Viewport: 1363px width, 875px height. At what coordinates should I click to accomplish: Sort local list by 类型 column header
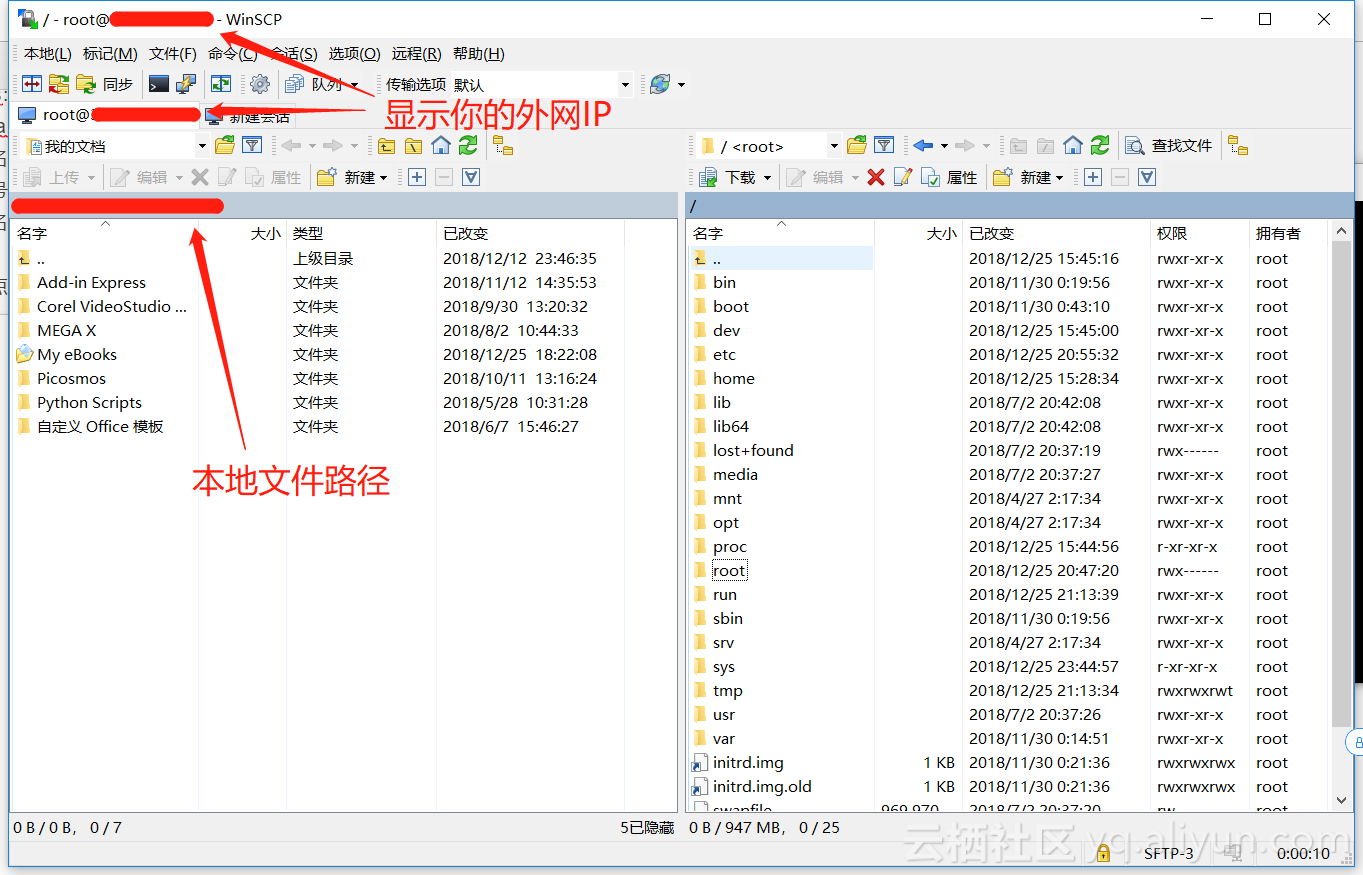coord(361,233)
